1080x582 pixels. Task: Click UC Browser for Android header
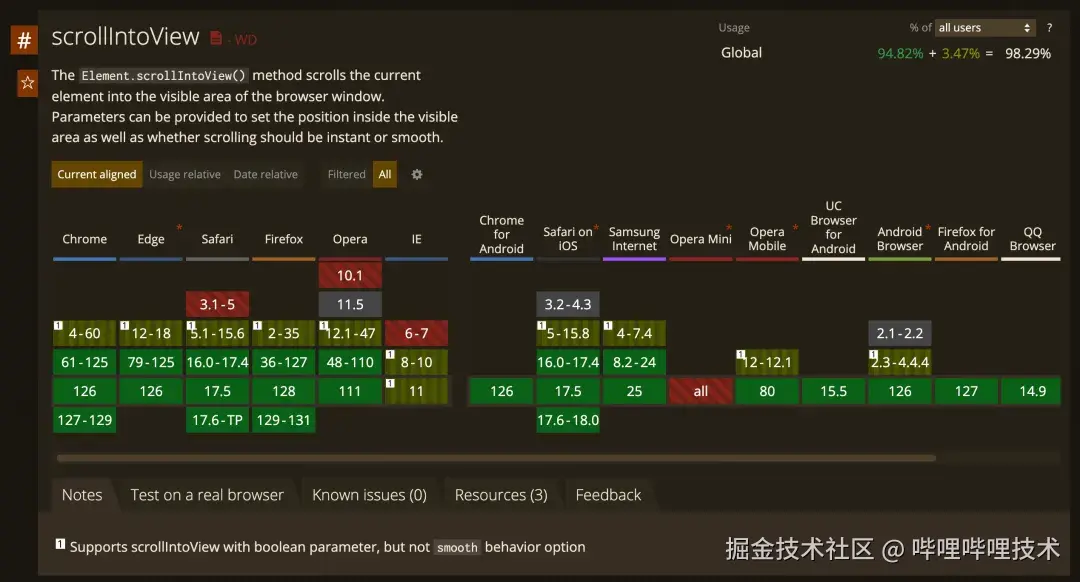click(833, 227)
